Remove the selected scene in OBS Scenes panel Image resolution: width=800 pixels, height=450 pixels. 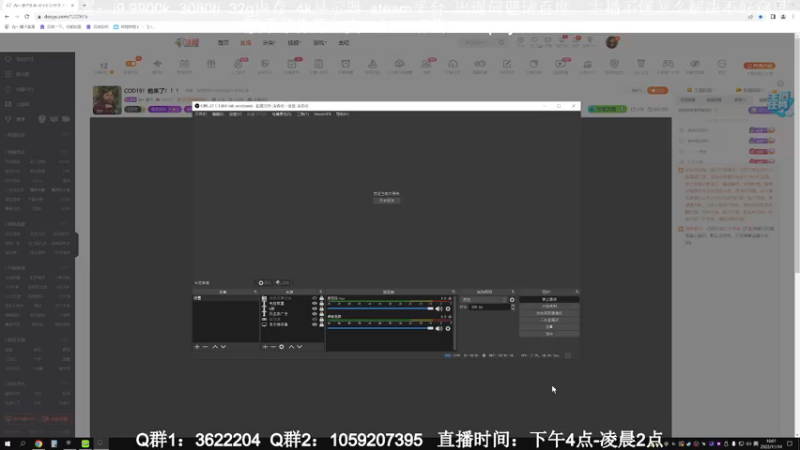coord(205,347)
